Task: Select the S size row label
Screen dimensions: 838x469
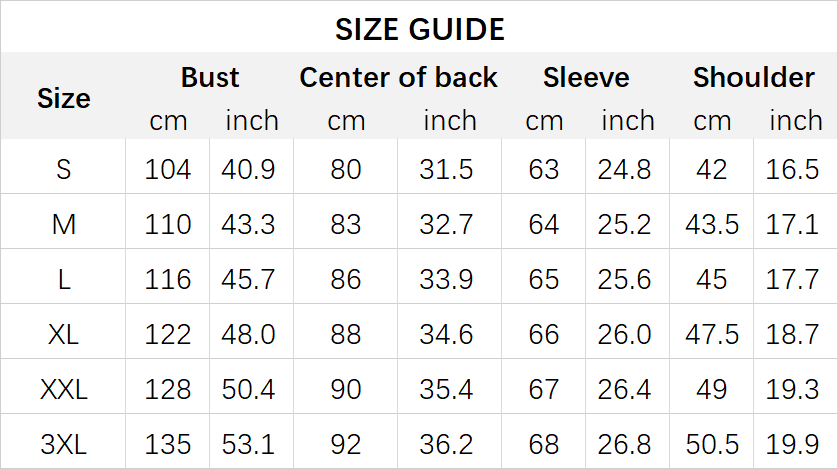Action: 64,169
